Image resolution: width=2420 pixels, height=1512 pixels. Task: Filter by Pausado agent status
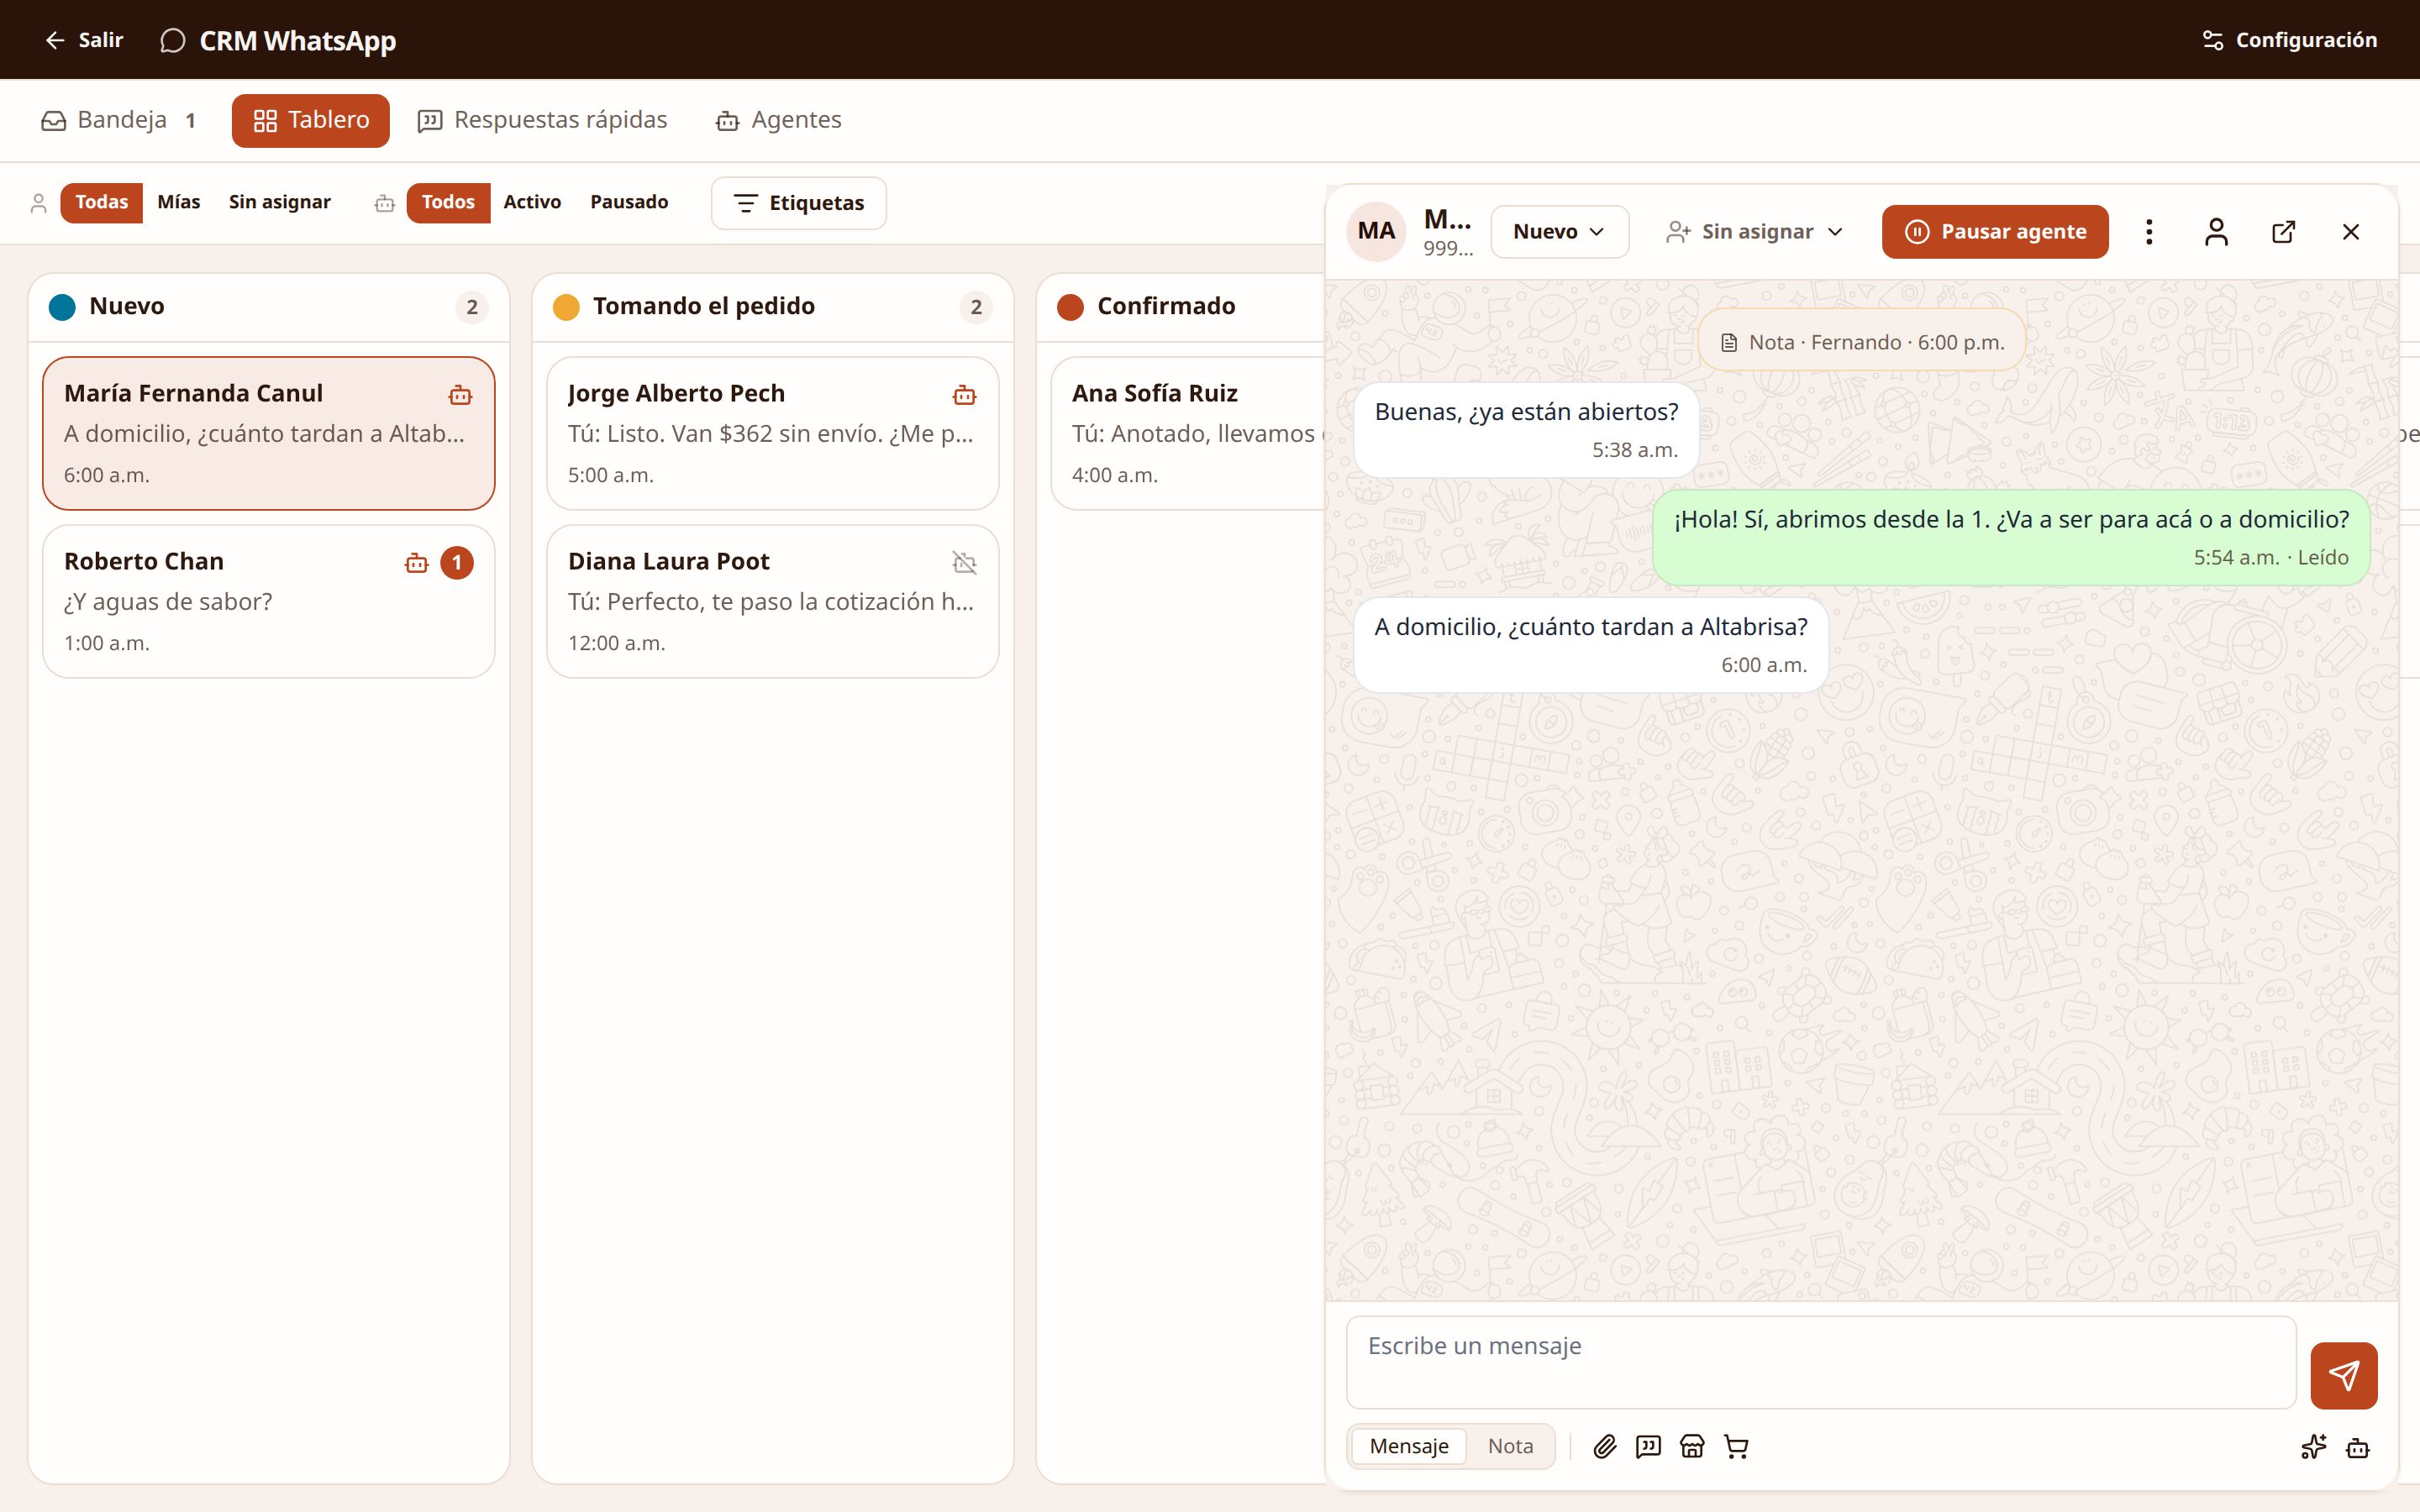(x=629, y=202)
